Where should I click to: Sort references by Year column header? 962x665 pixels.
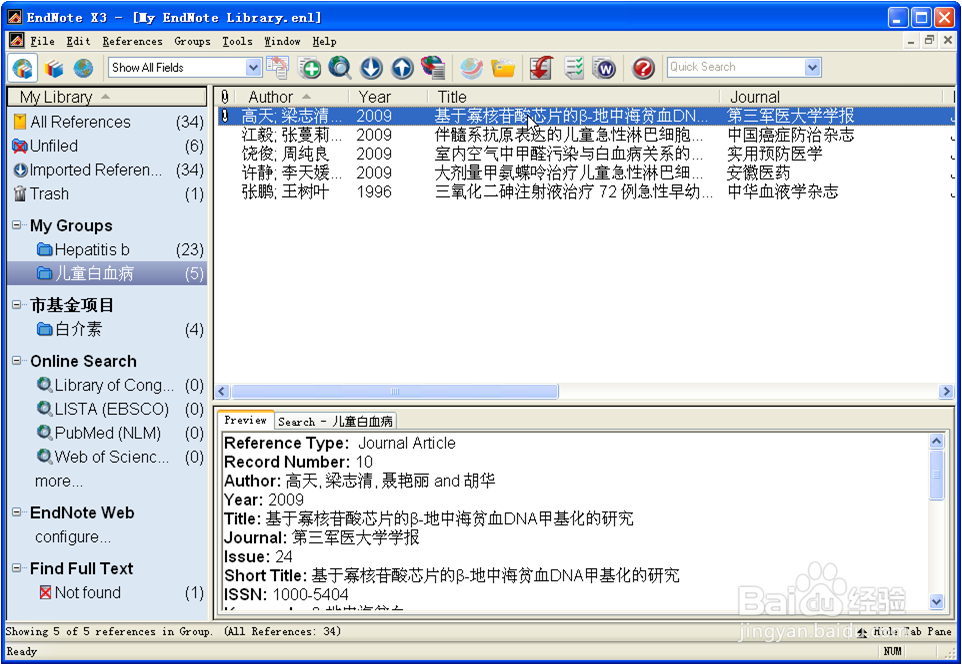pos(388,97)
